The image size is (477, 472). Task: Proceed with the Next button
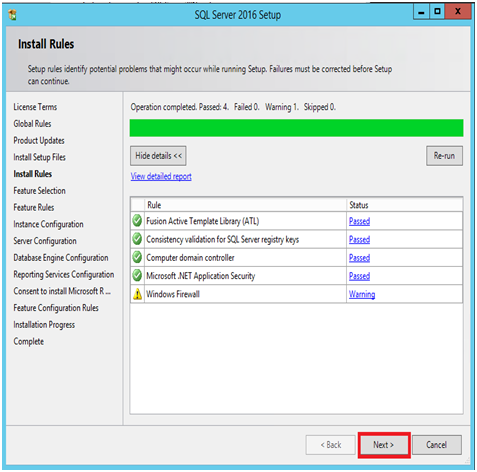click(x=384, y=445)
